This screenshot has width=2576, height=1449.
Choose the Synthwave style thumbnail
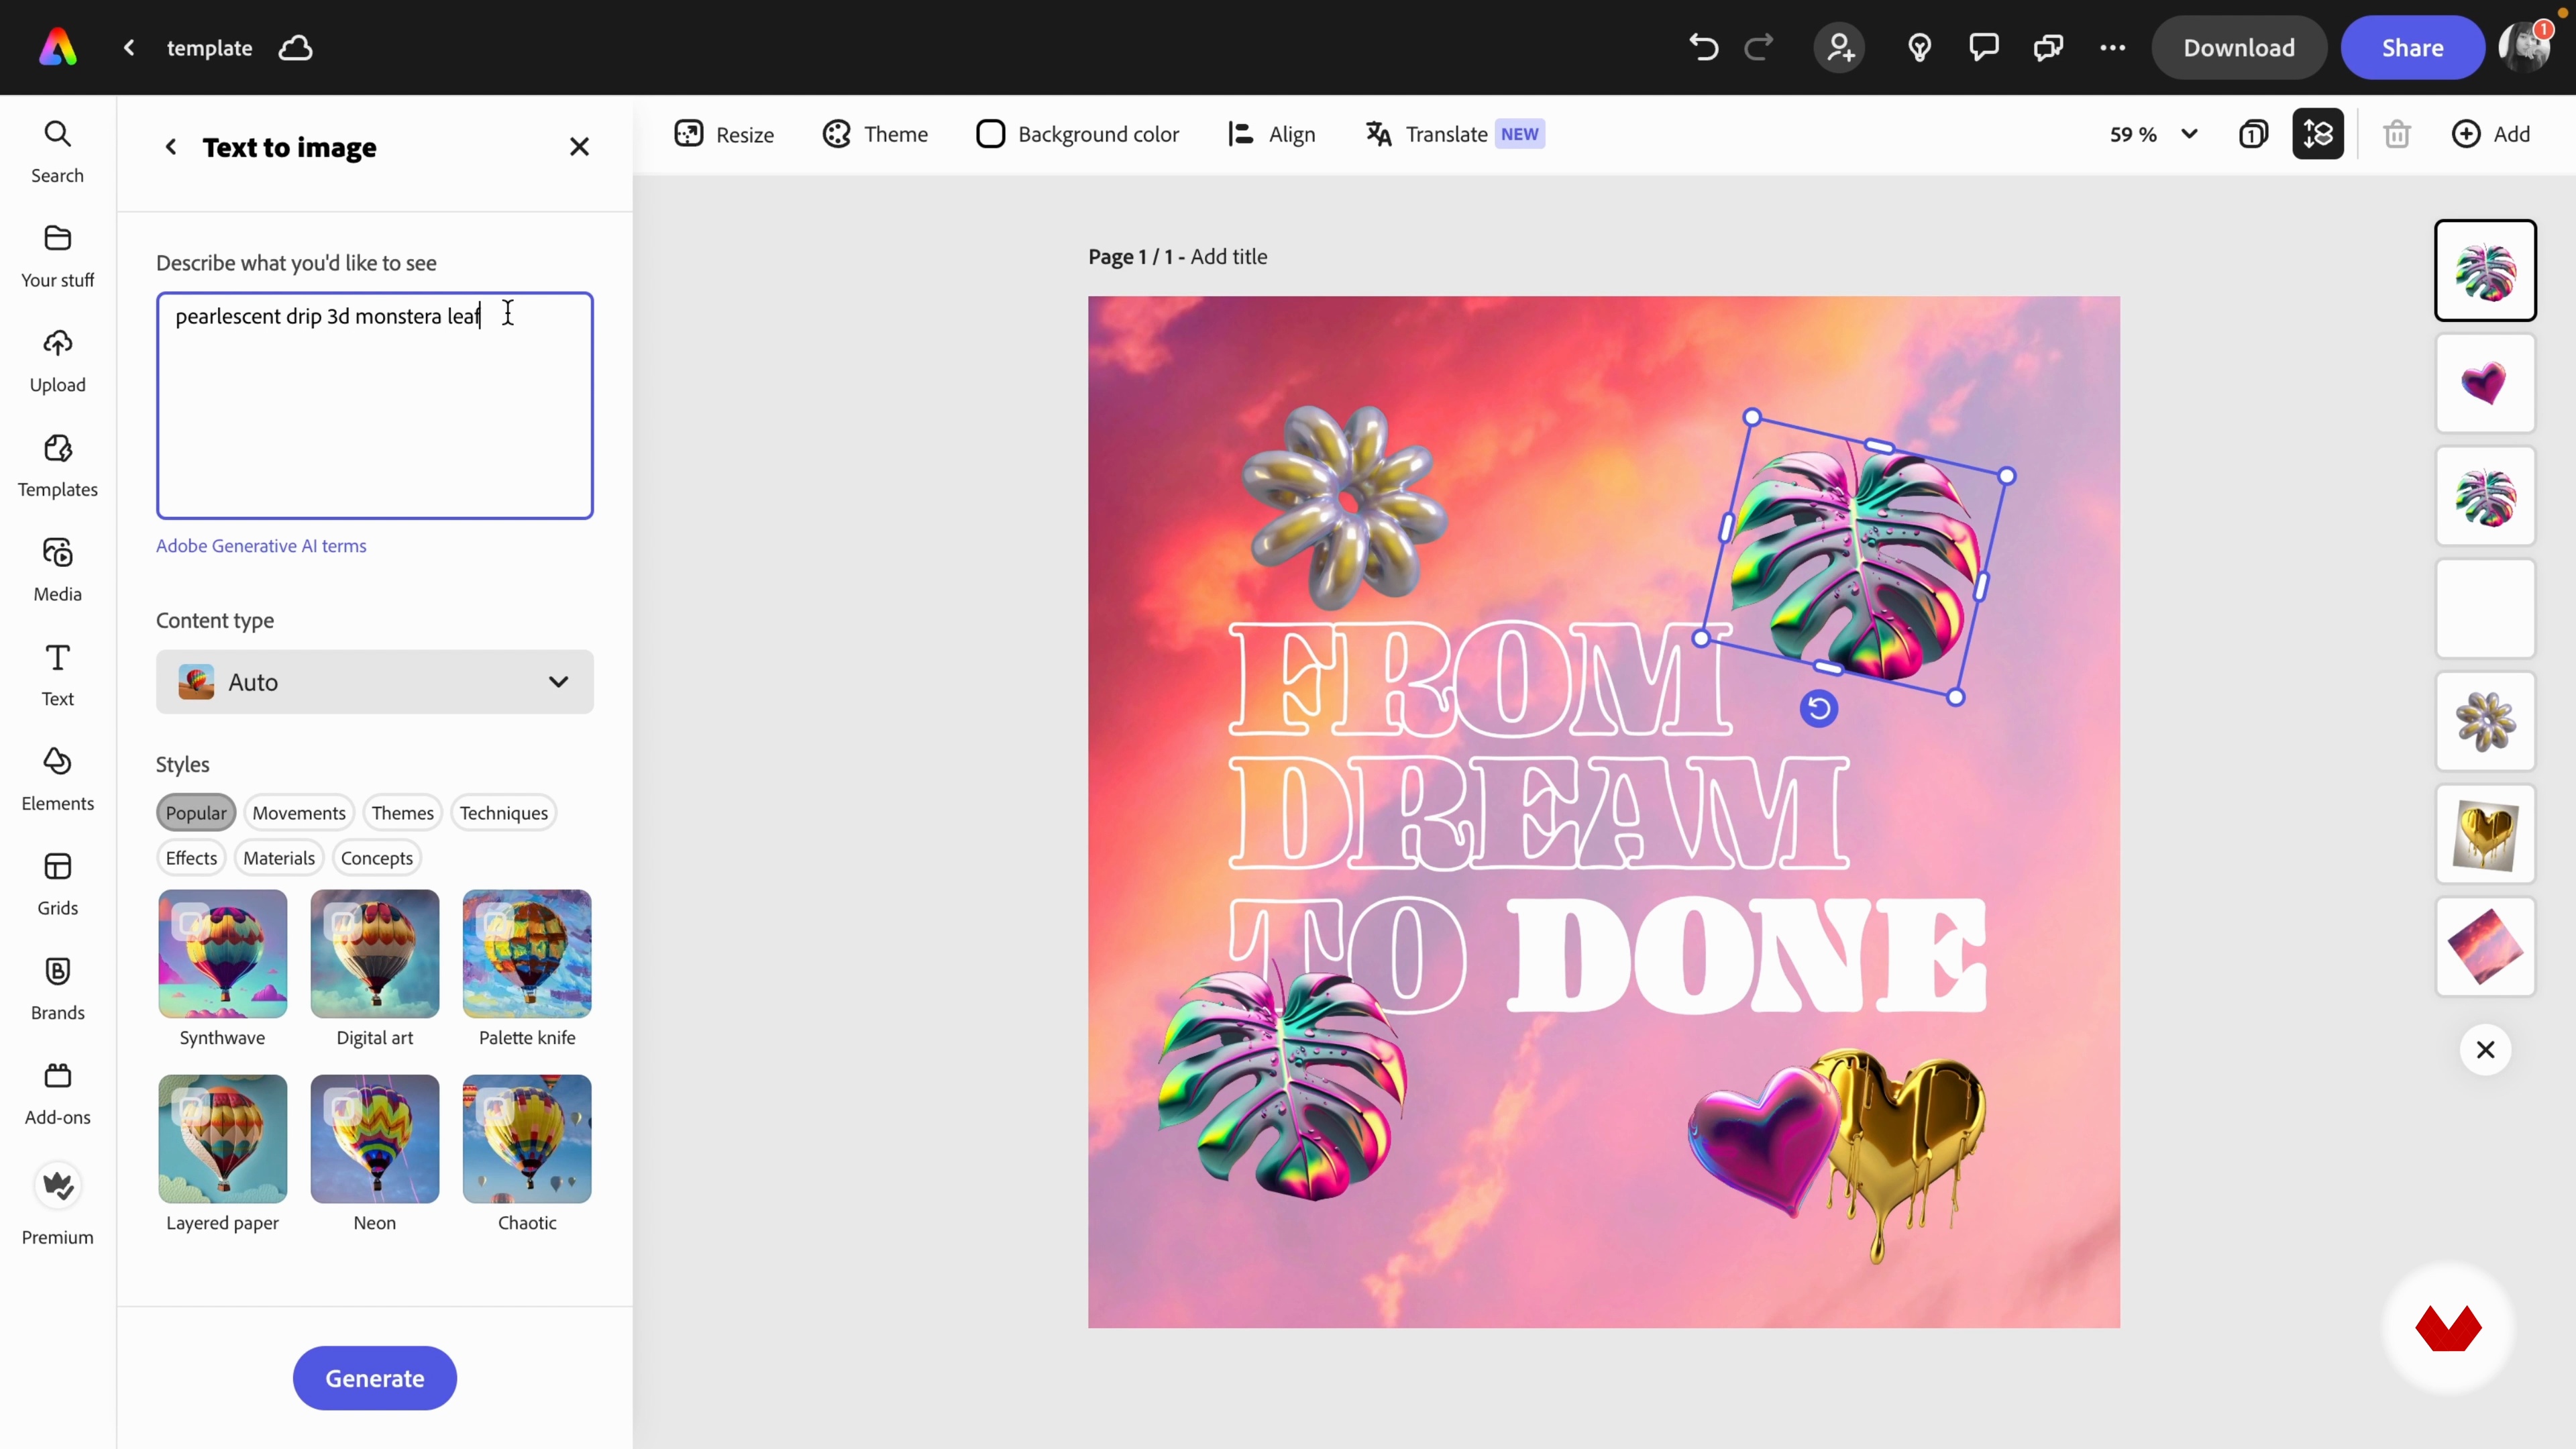(x=223, y=954)
